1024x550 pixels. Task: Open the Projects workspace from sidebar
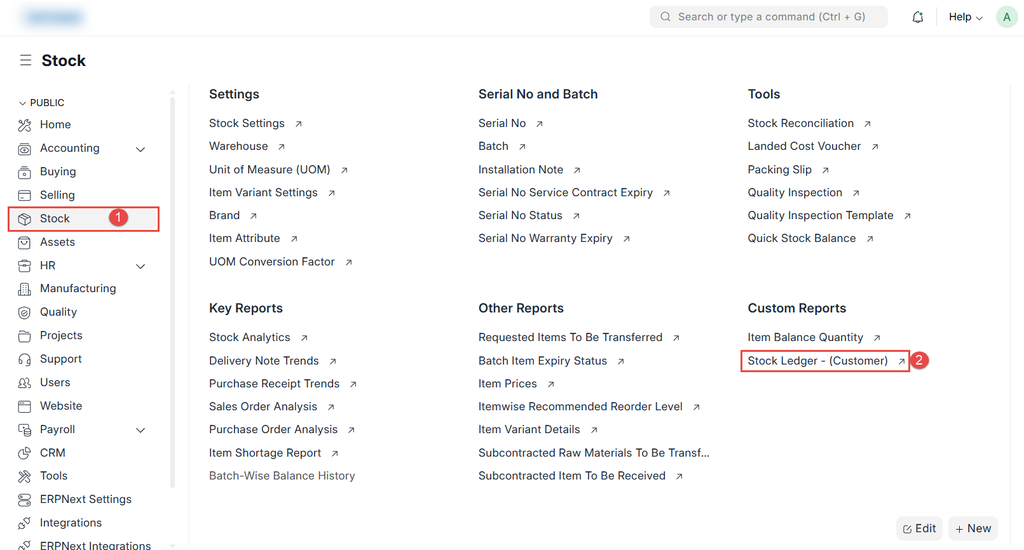point(61,336)
